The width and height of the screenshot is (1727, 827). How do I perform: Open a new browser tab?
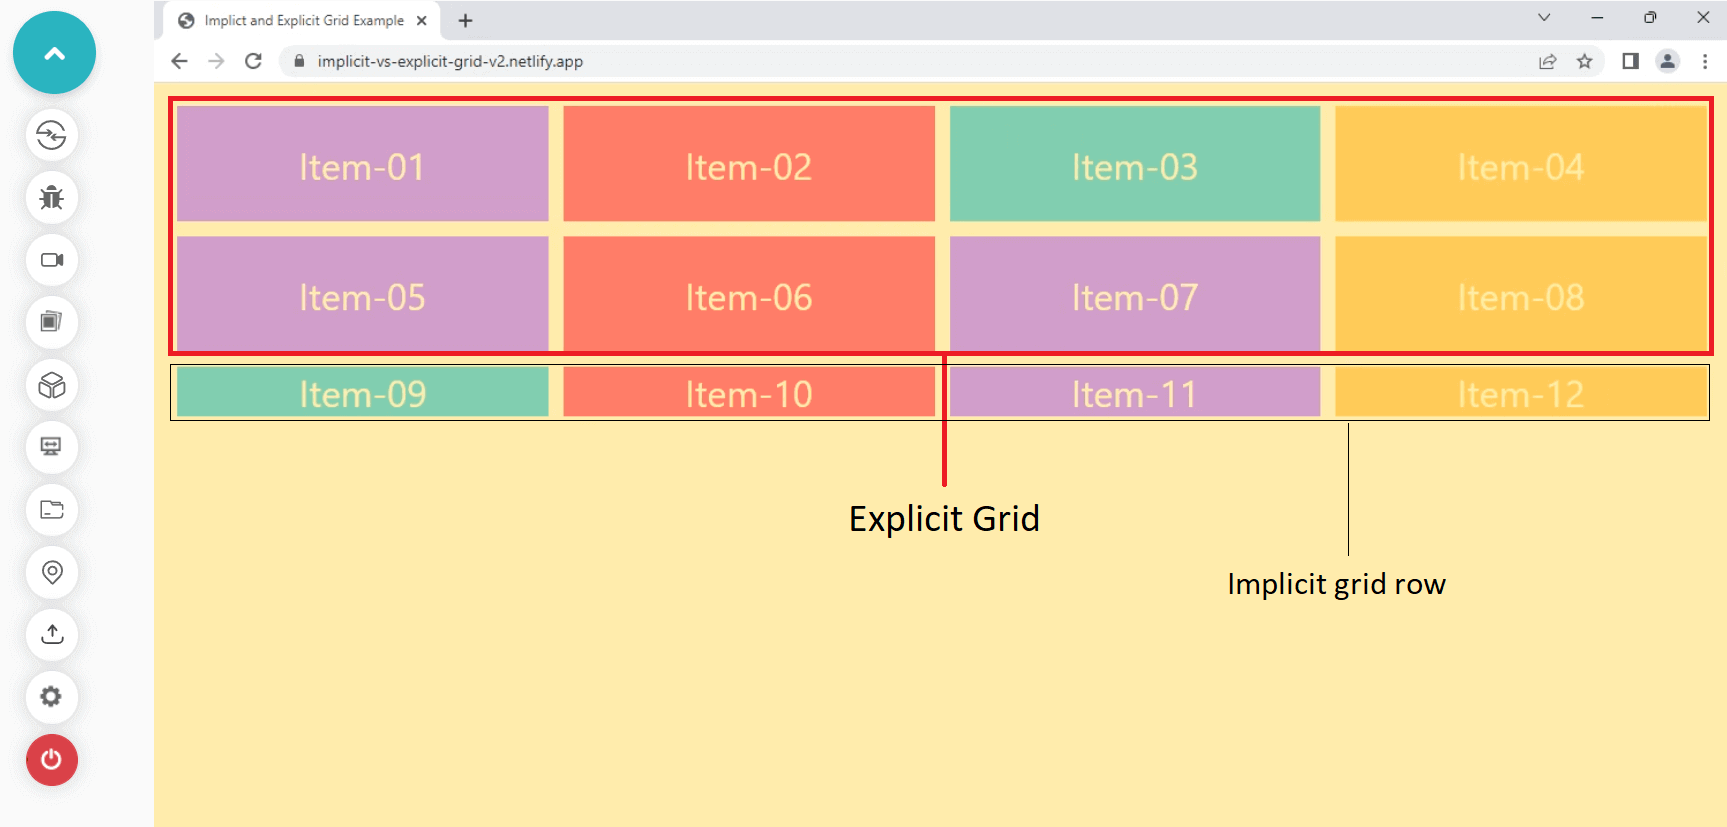pyautogui.click(x=465, y=20)
